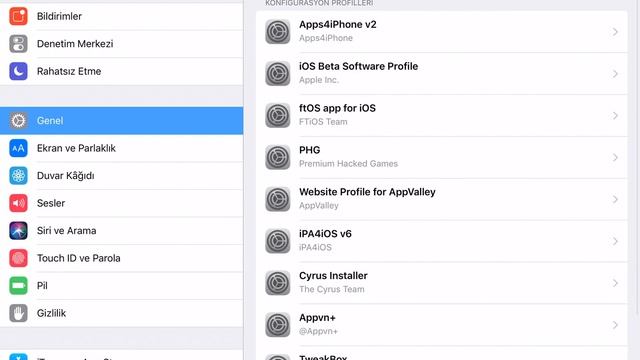The image size is (640, 360).
Task: Click the AppValley subtitle text
Action: coord(318,206)
